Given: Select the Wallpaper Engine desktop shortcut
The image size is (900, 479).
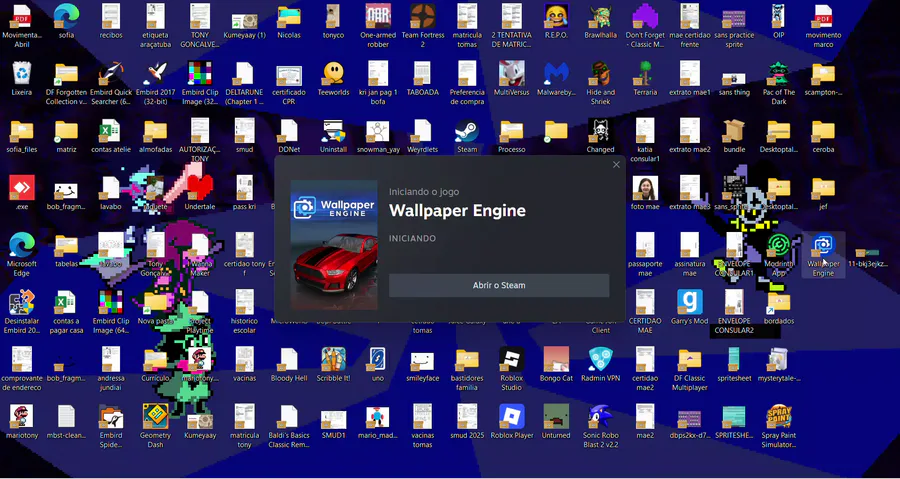Looking at the screenshot, I should pyautogui.click(x=823, y=255).
